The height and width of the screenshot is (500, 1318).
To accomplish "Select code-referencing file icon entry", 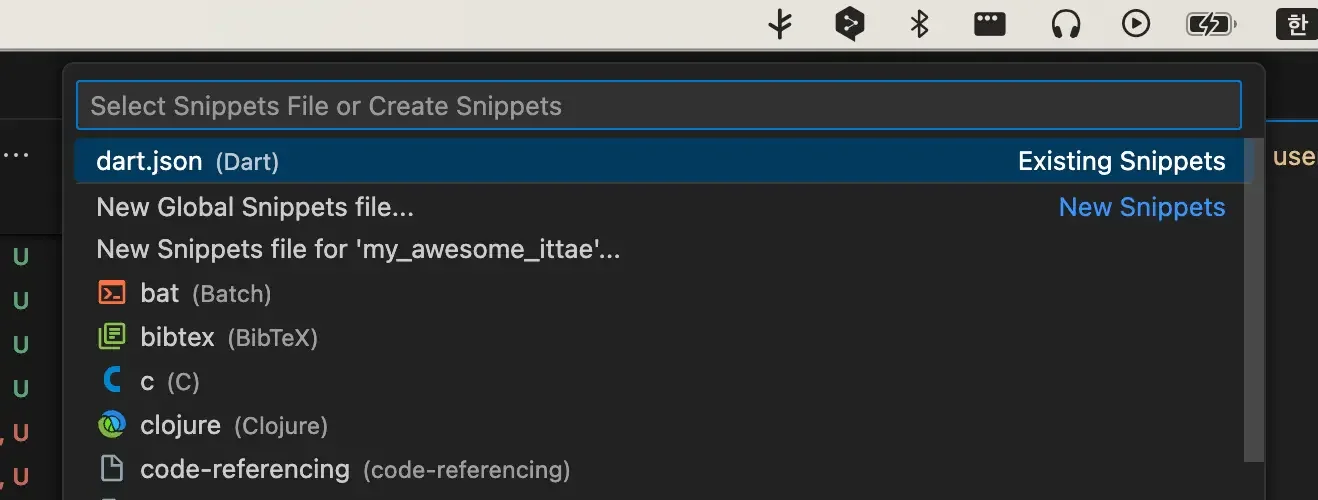I will (112, 469).
